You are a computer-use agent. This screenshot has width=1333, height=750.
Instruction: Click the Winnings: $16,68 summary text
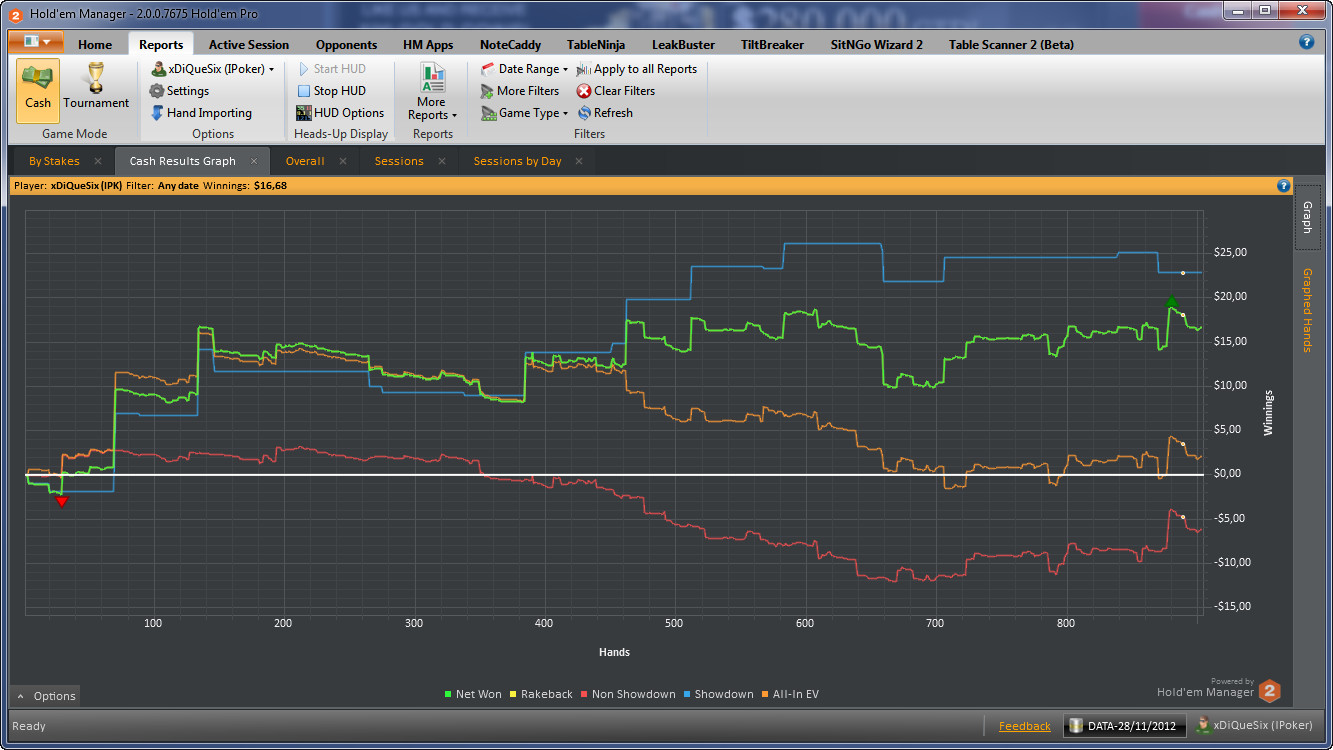point(245,185)
